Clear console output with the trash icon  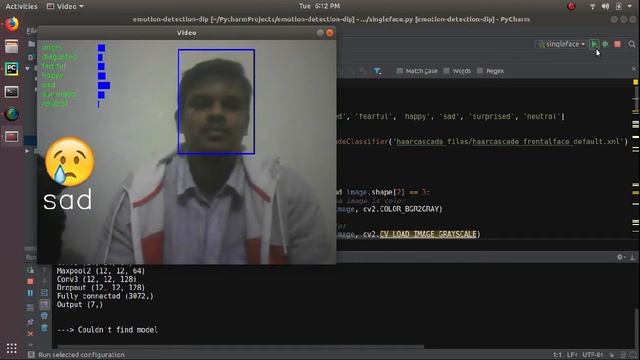(44, 327)
